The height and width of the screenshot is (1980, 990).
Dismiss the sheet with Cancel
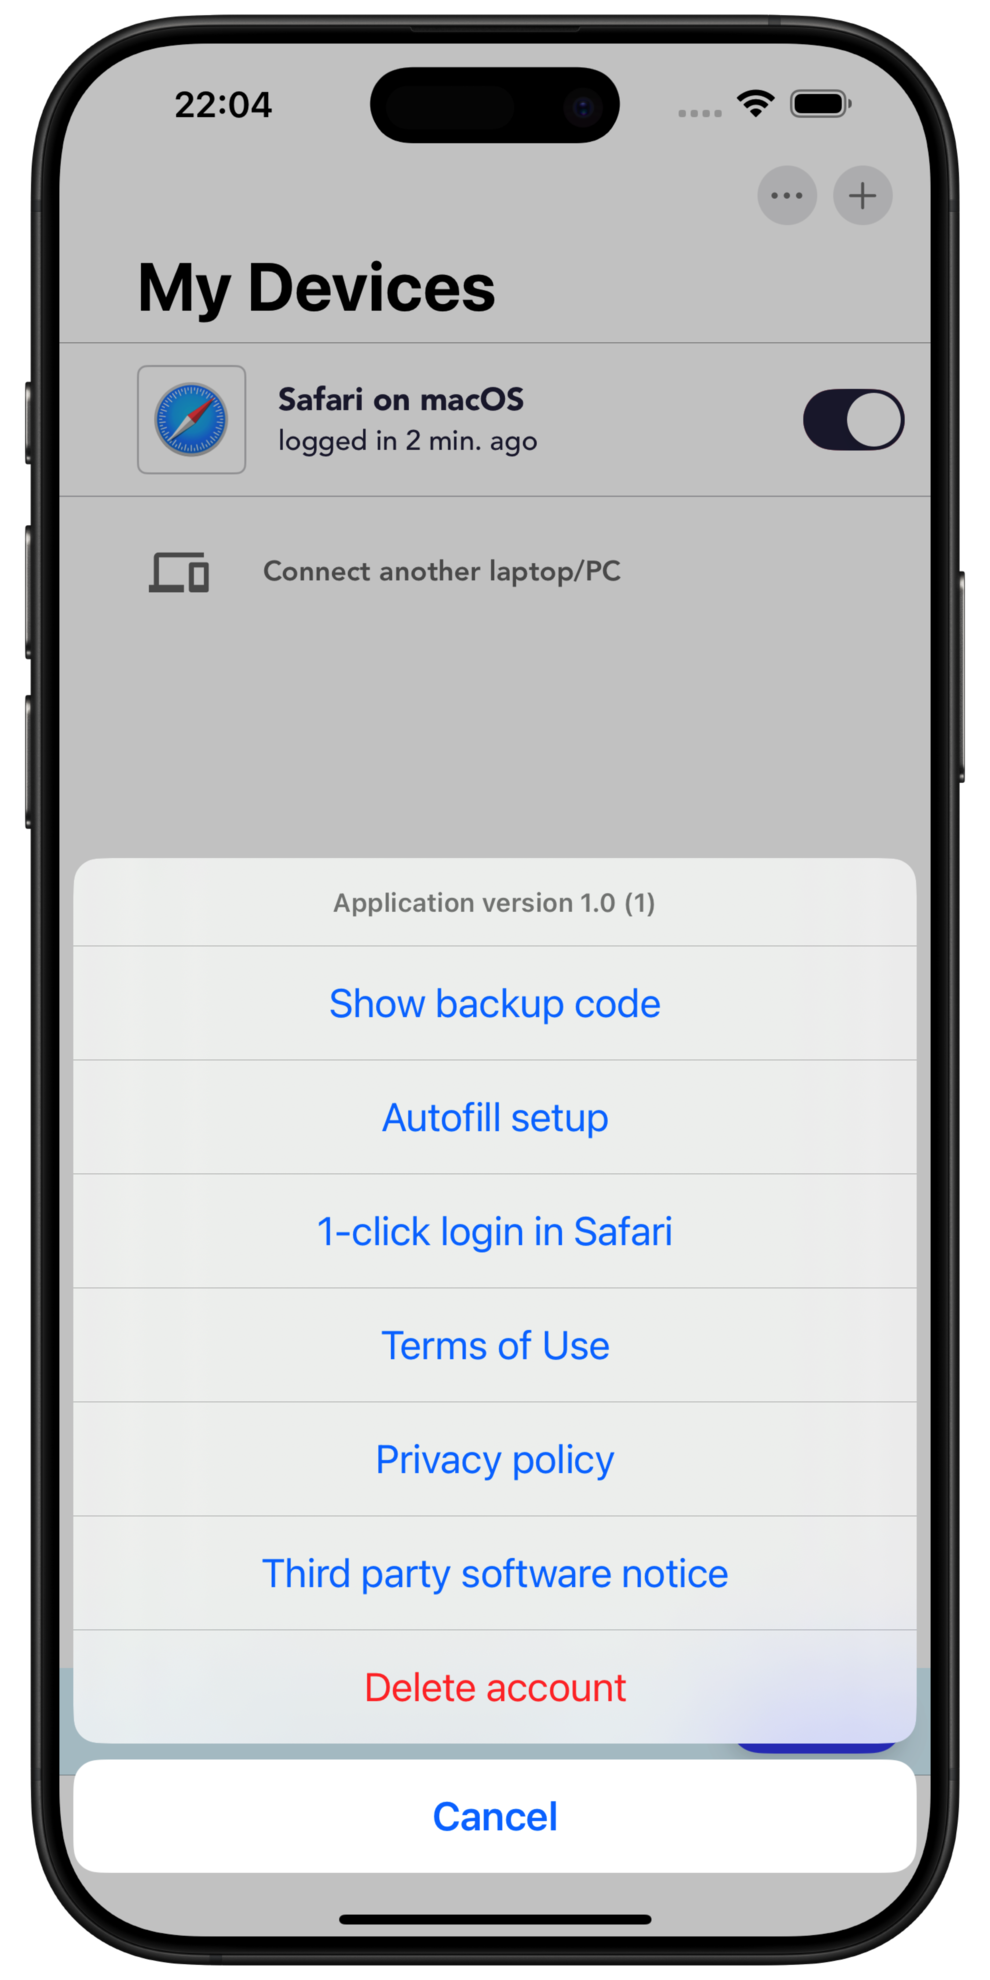coord(495,1816)
